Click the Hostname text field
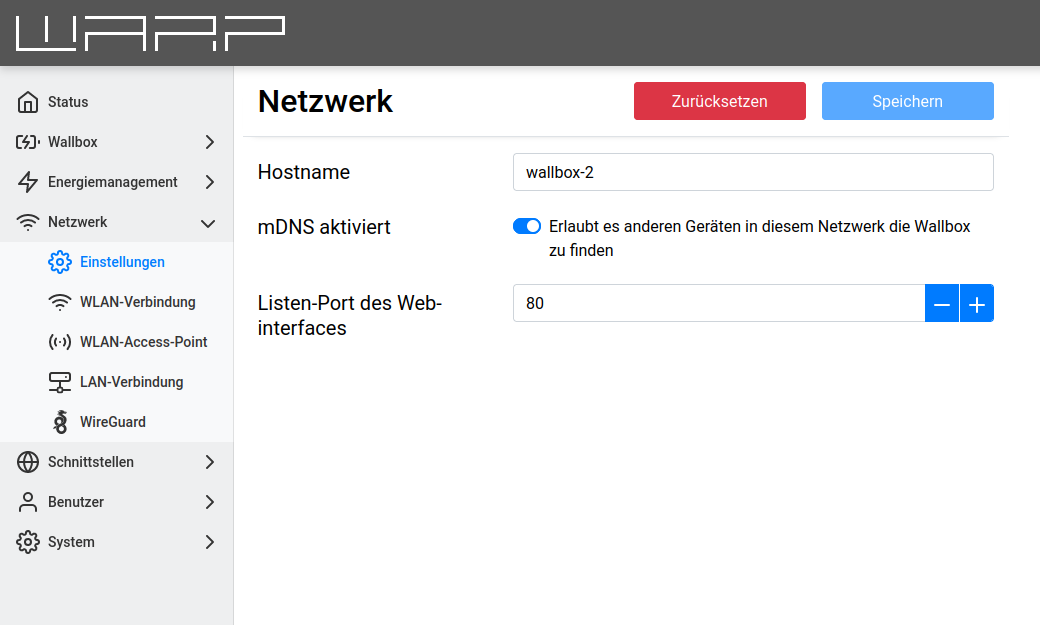1040x625 pixels. tap(752, 172)
